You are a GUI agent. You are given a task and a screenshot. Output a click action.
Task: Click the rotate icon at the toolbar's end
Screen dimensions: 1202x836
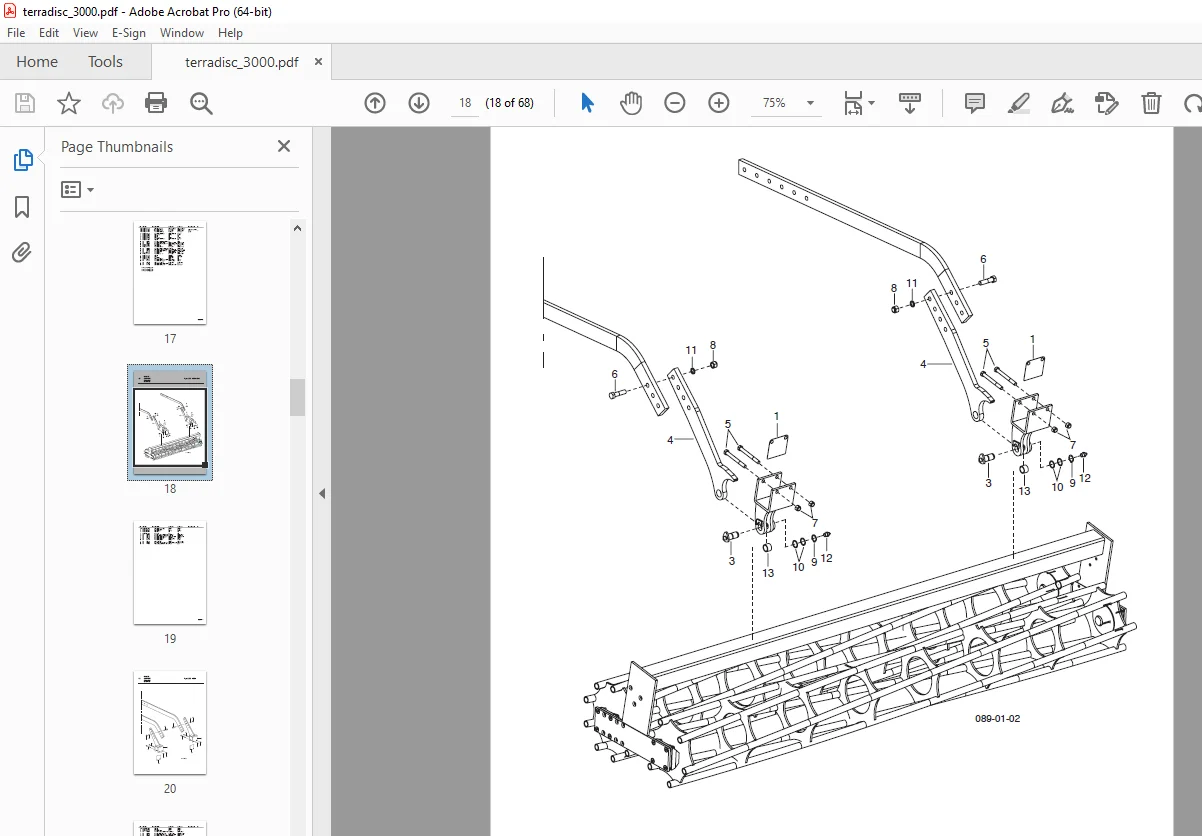(1192, 103)
